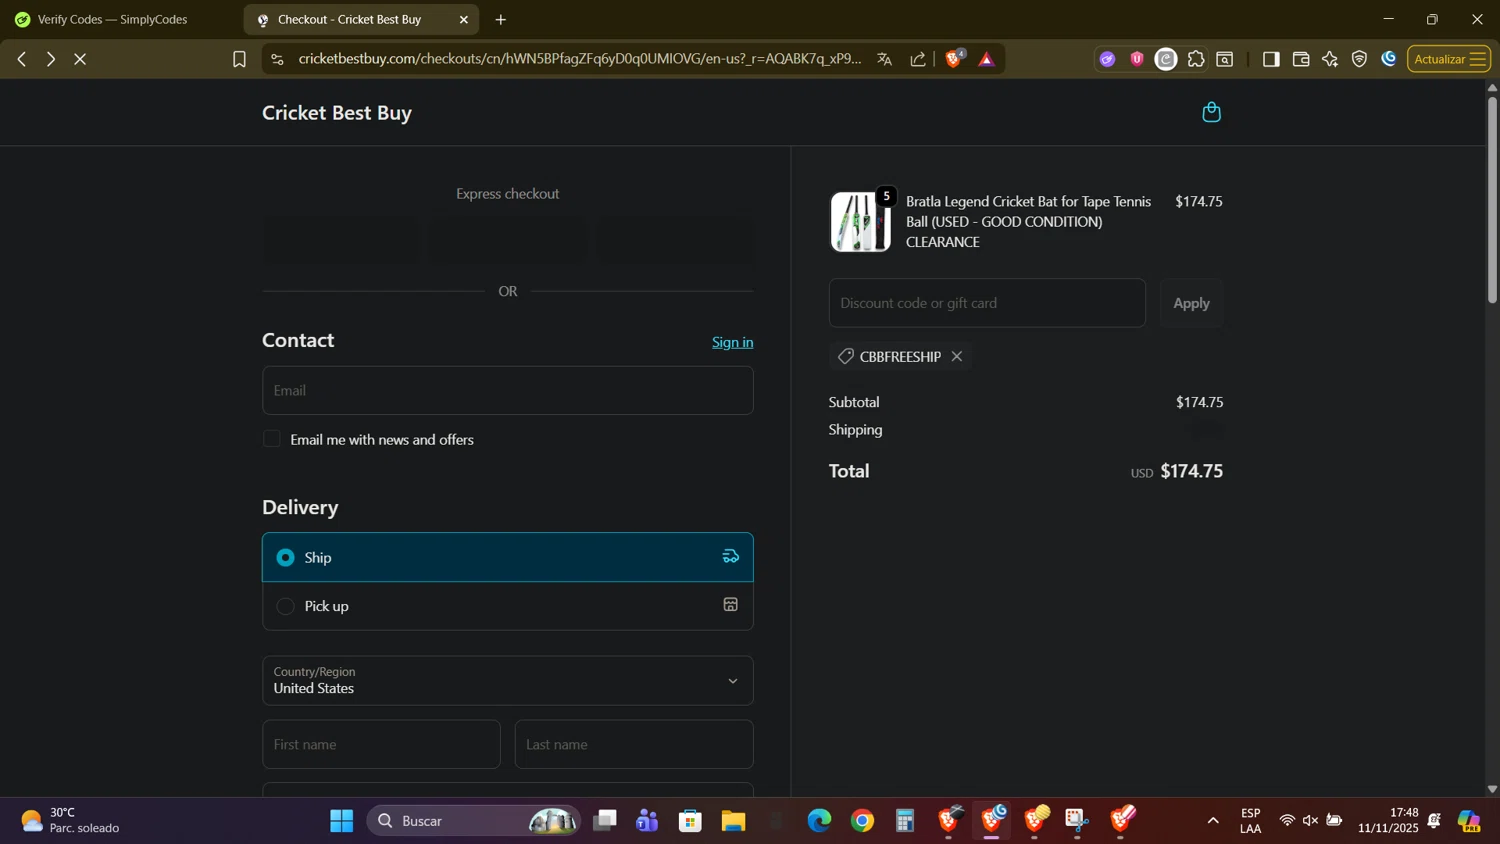Click into the Email contact field
1500x844 pixels.
[x=507, y=390]
